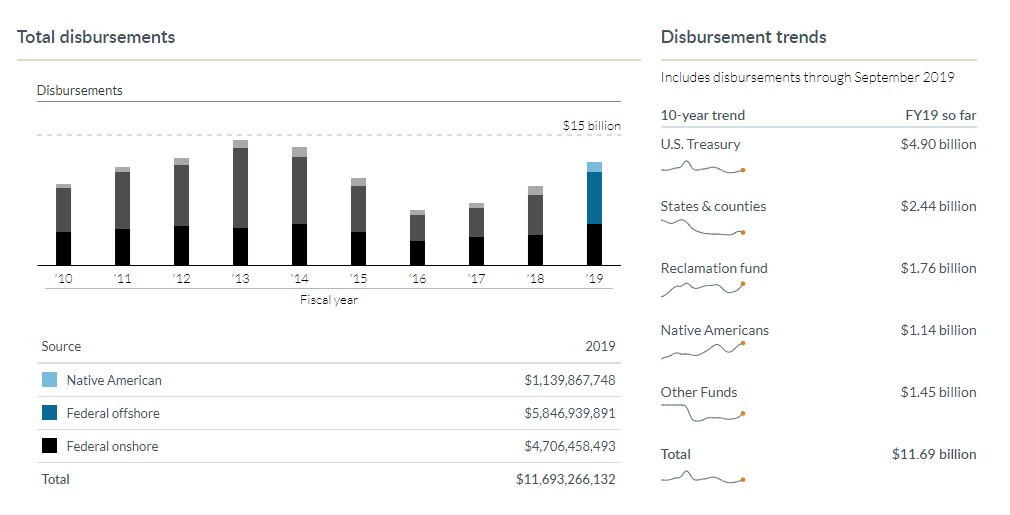Click the '10 fiscal year axis label
Viewport: 1010px width, 515px height.
coord(64,279)
